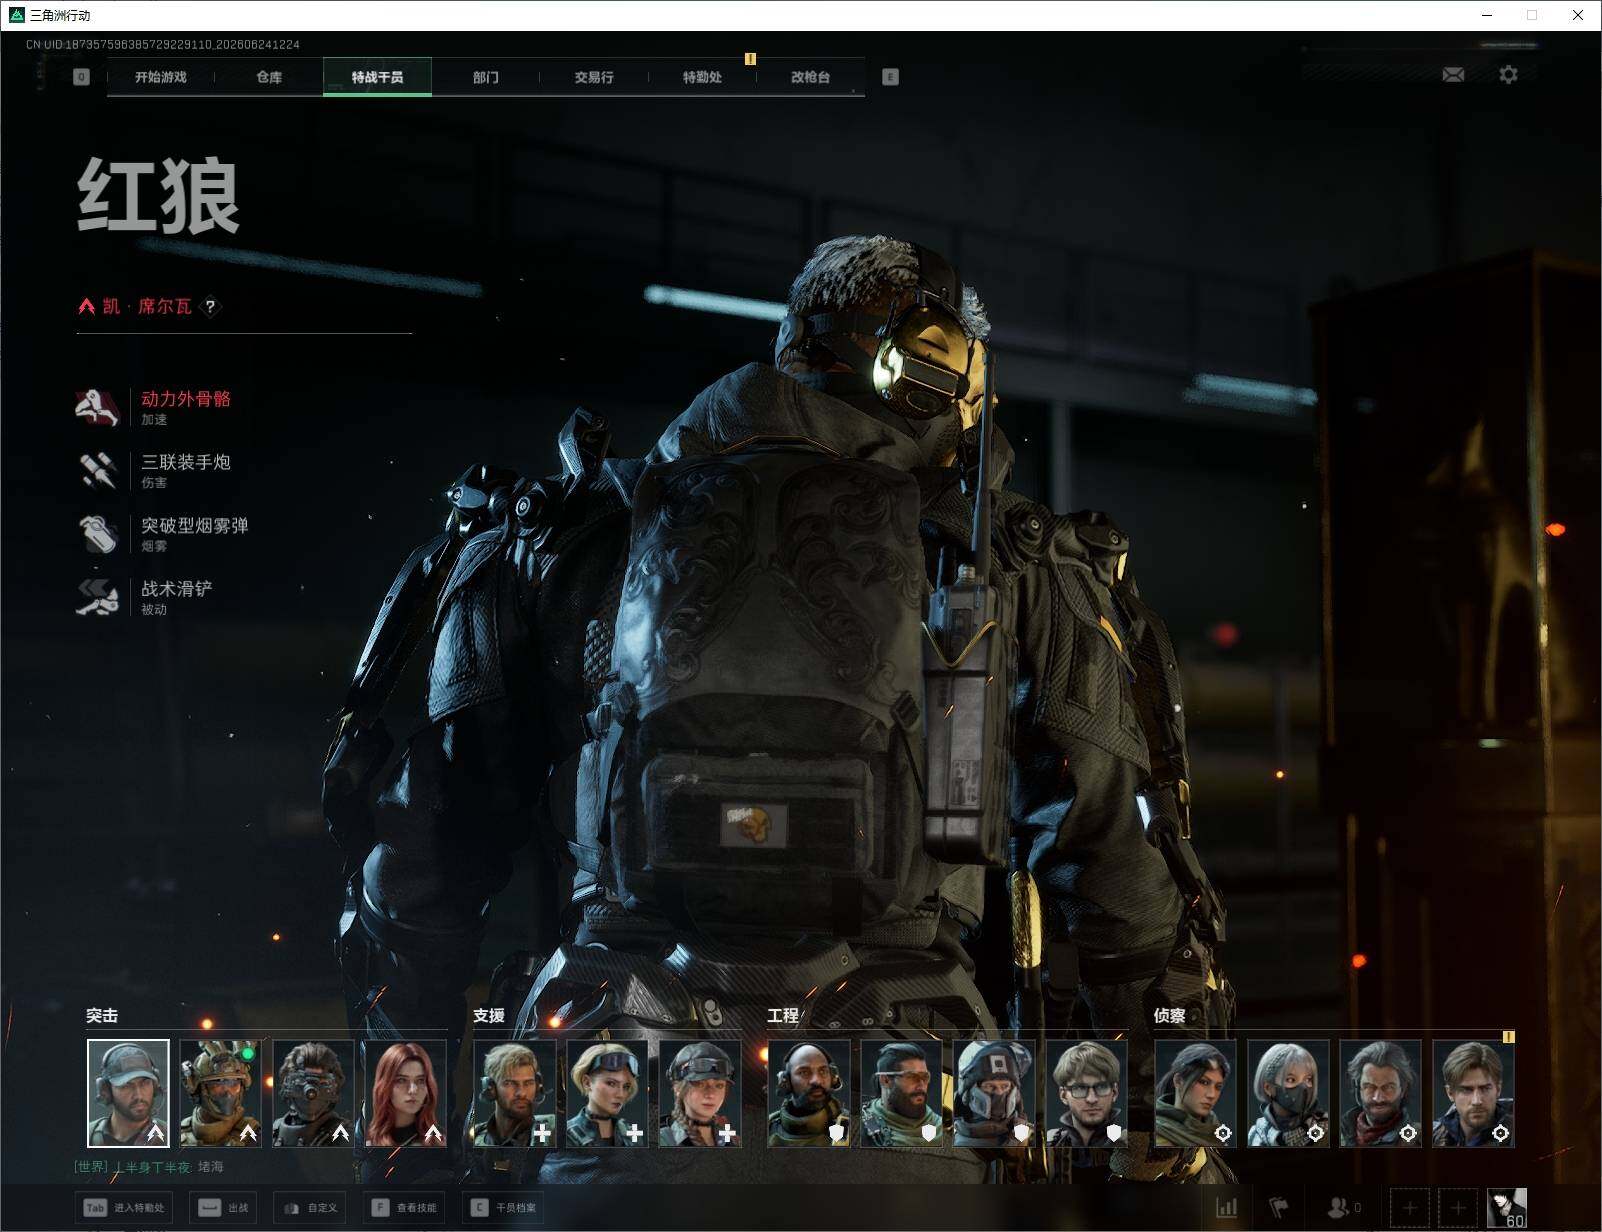Click the 侦察 category label
The image size is (1602, 1232).
[x=1169, y=1015]
